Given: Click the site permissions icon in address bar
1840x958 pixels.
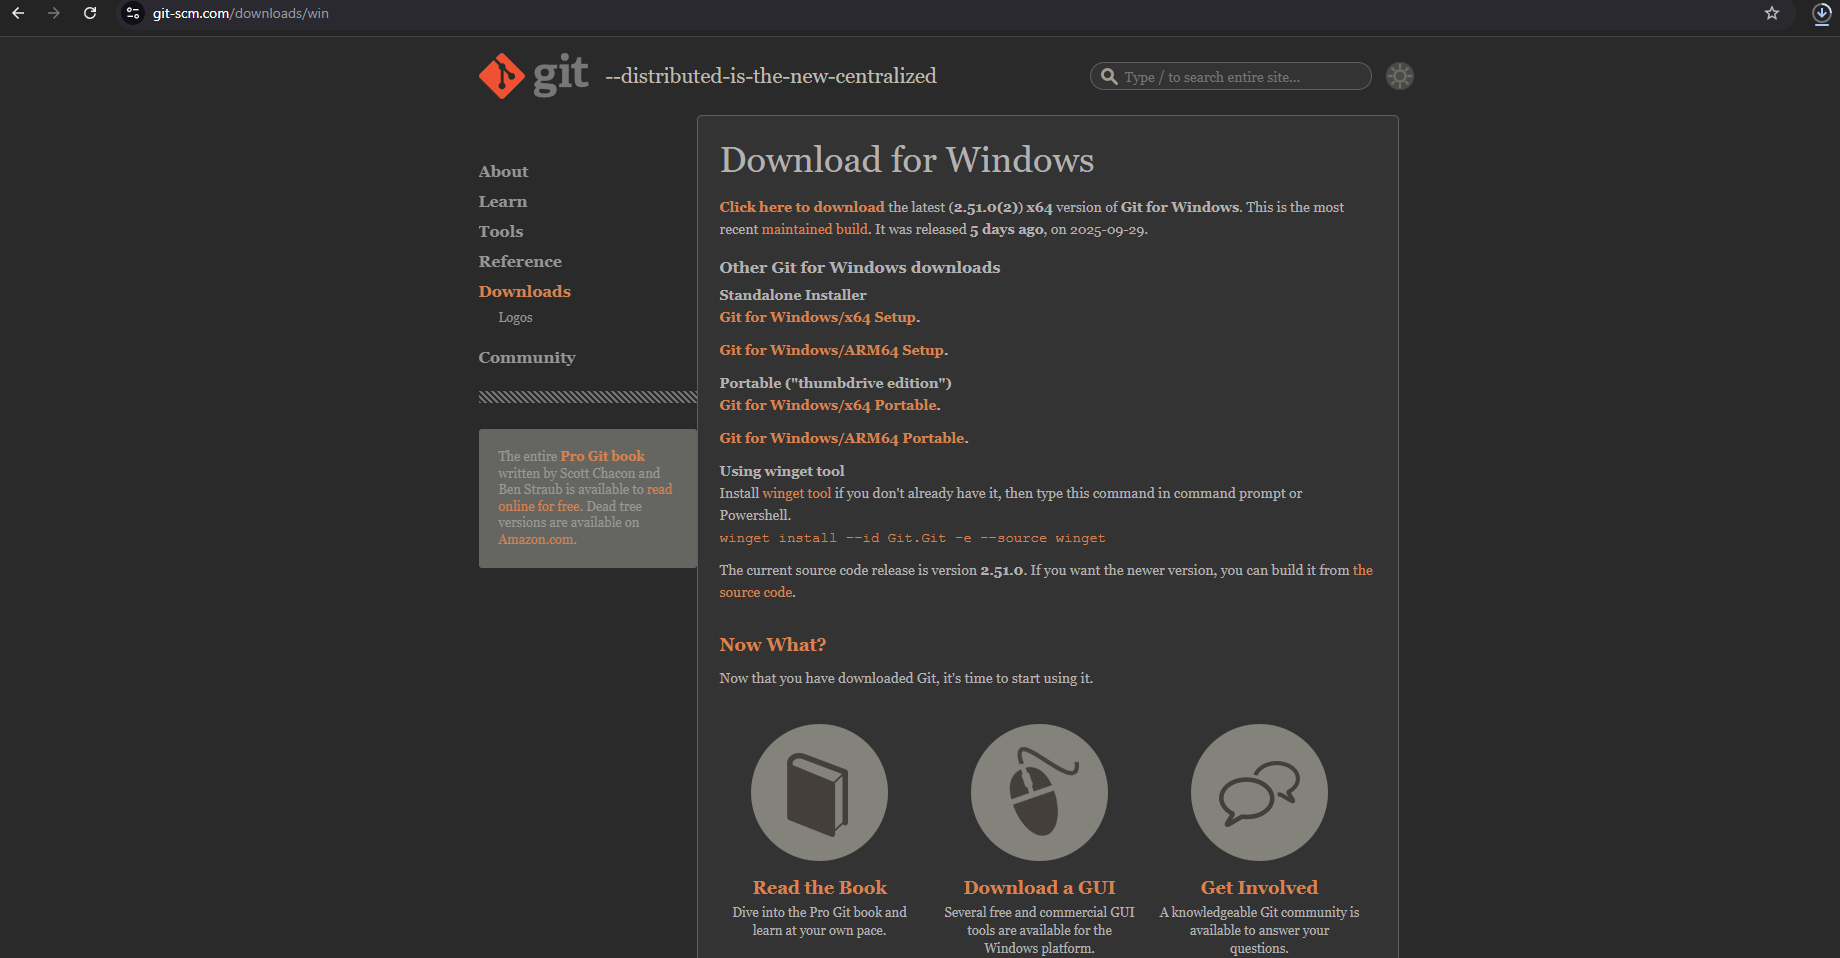Looking at the screenshot, I should tap(132, 13).
